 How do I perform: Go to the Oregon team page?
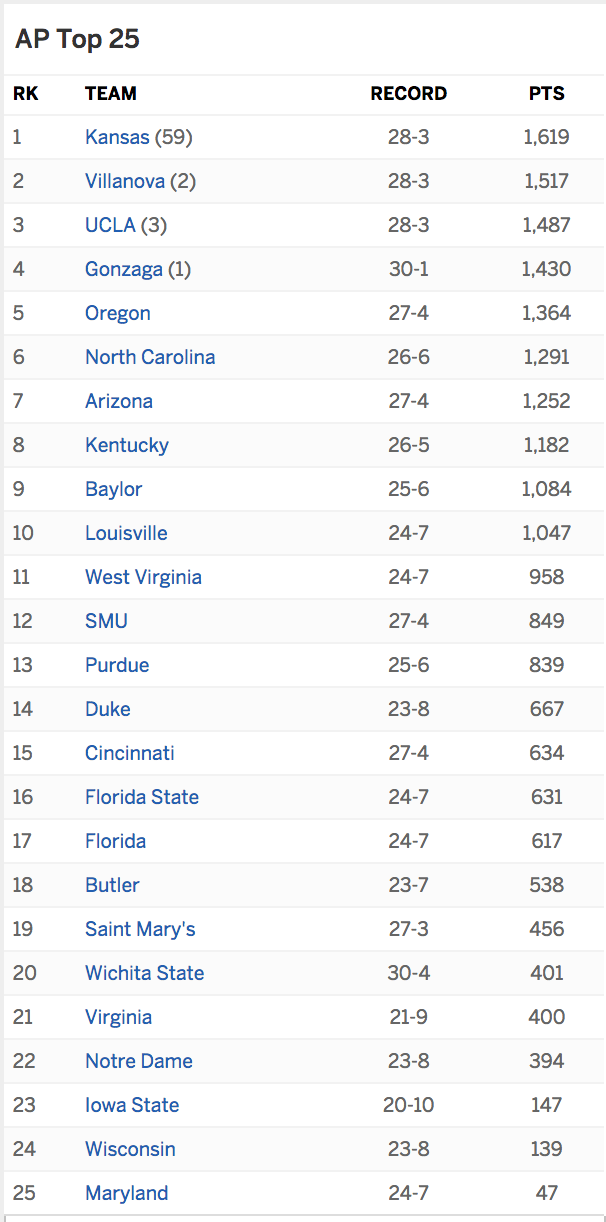click(118, 314)
